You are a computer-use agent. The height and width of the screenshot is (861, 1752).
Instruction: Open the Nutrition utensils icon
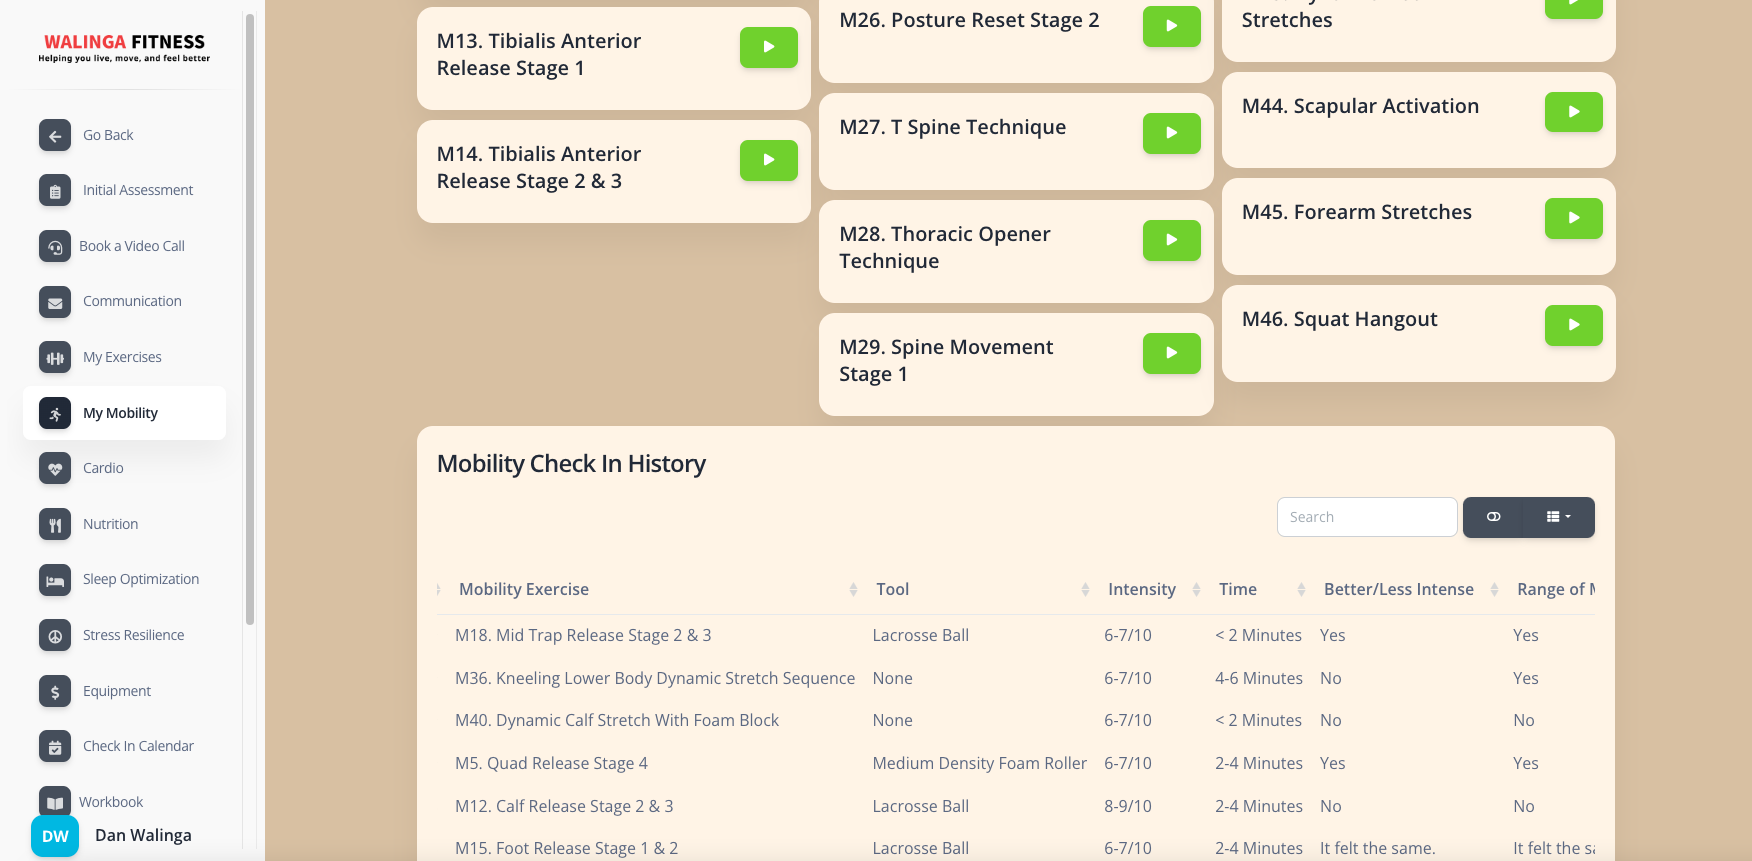(x=55, y=524)
